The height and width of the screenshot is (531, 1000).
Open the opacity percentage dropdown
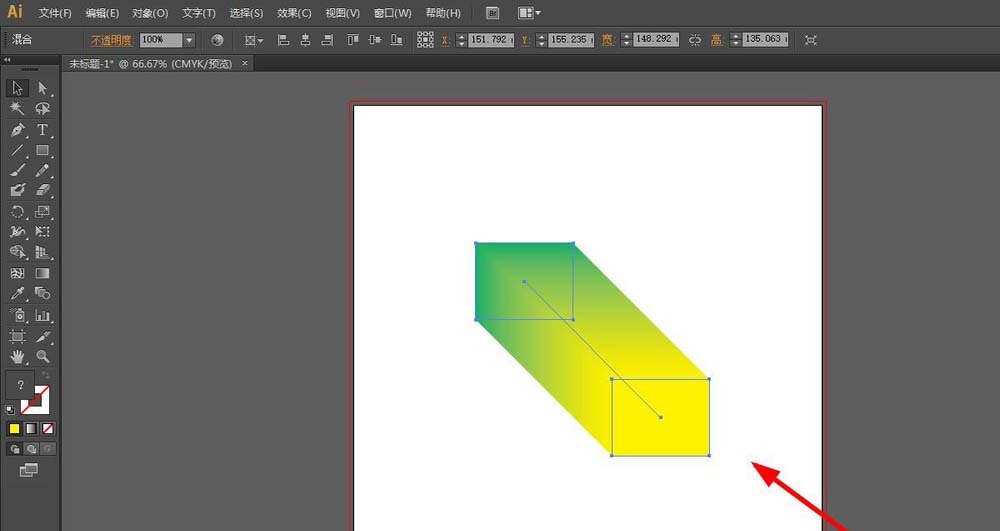pyautogui.click(x=189, y=40)
